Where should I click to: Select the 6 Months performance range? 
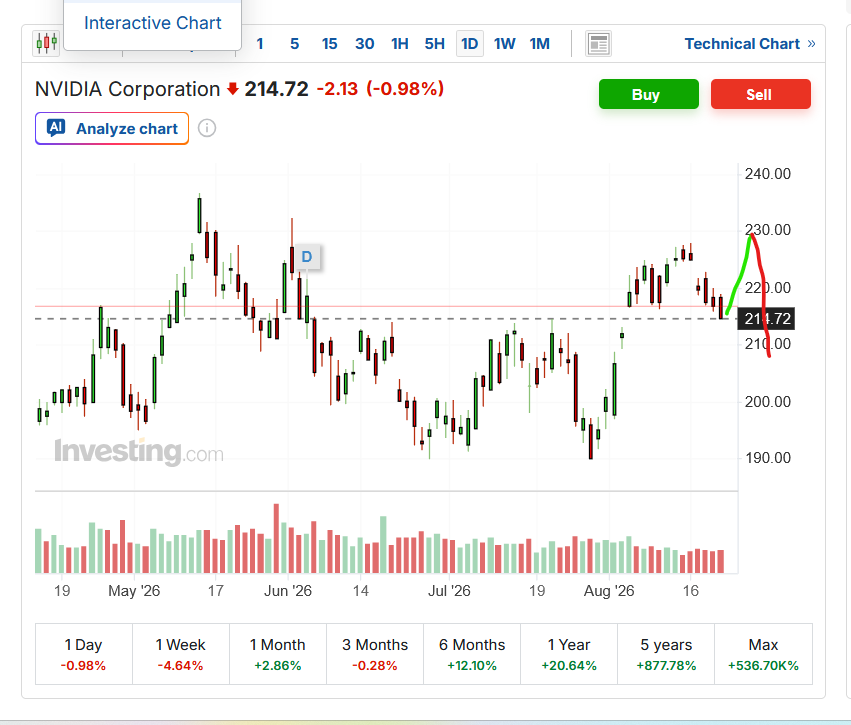click(x=472, y=654)
